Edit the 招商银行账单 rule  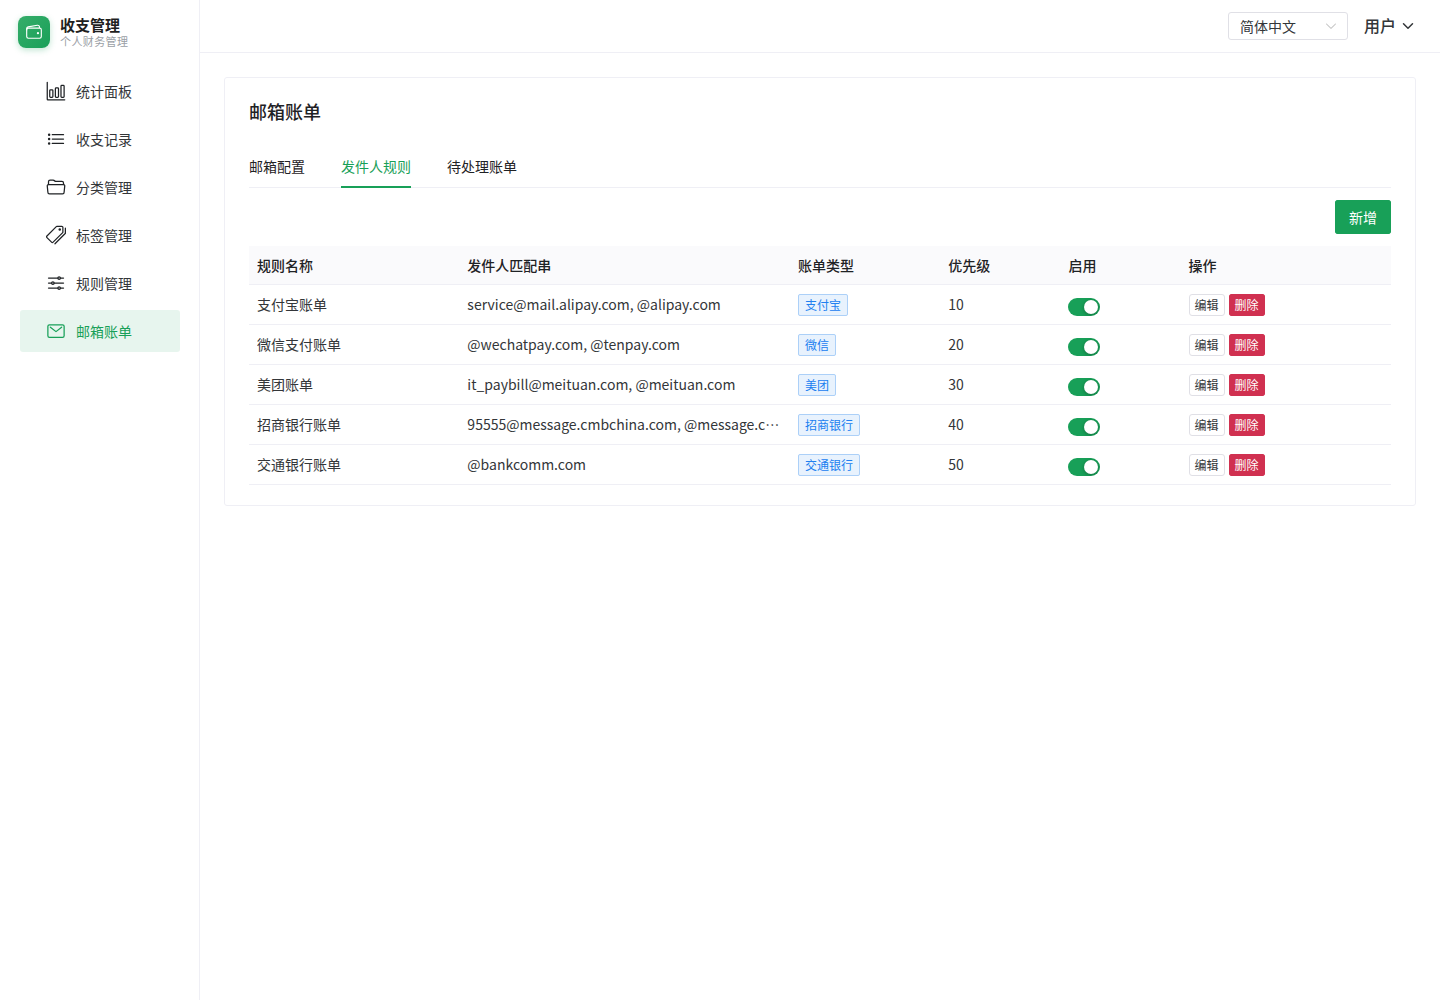[1207, 425]
